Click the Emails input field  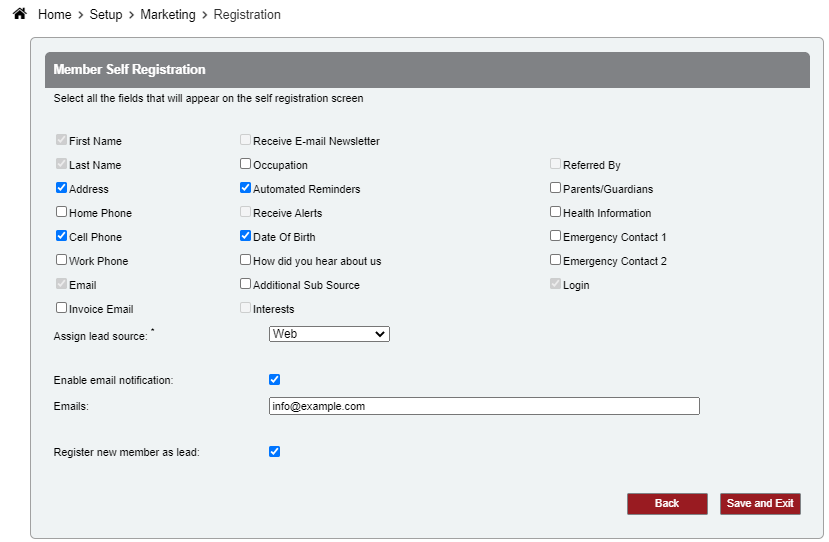tap(484, 406)
